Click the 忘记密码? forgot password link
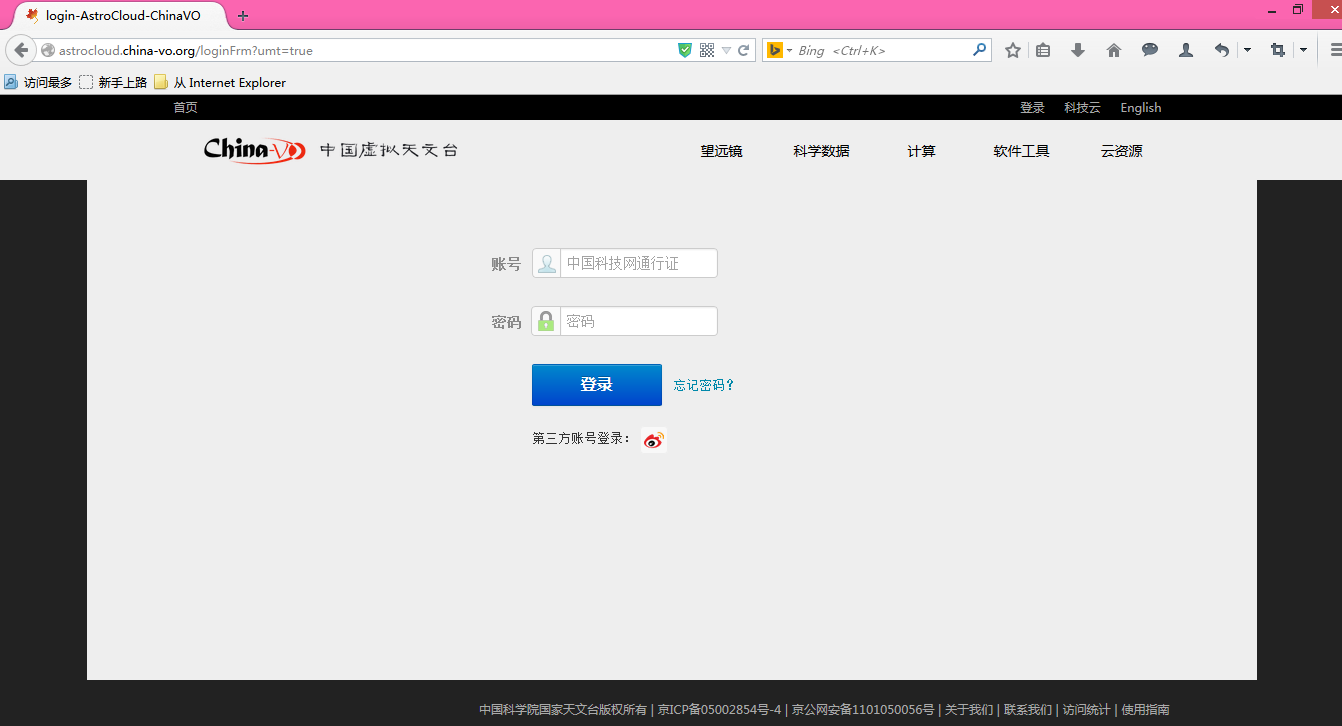1342x726 pixels. 704,385
